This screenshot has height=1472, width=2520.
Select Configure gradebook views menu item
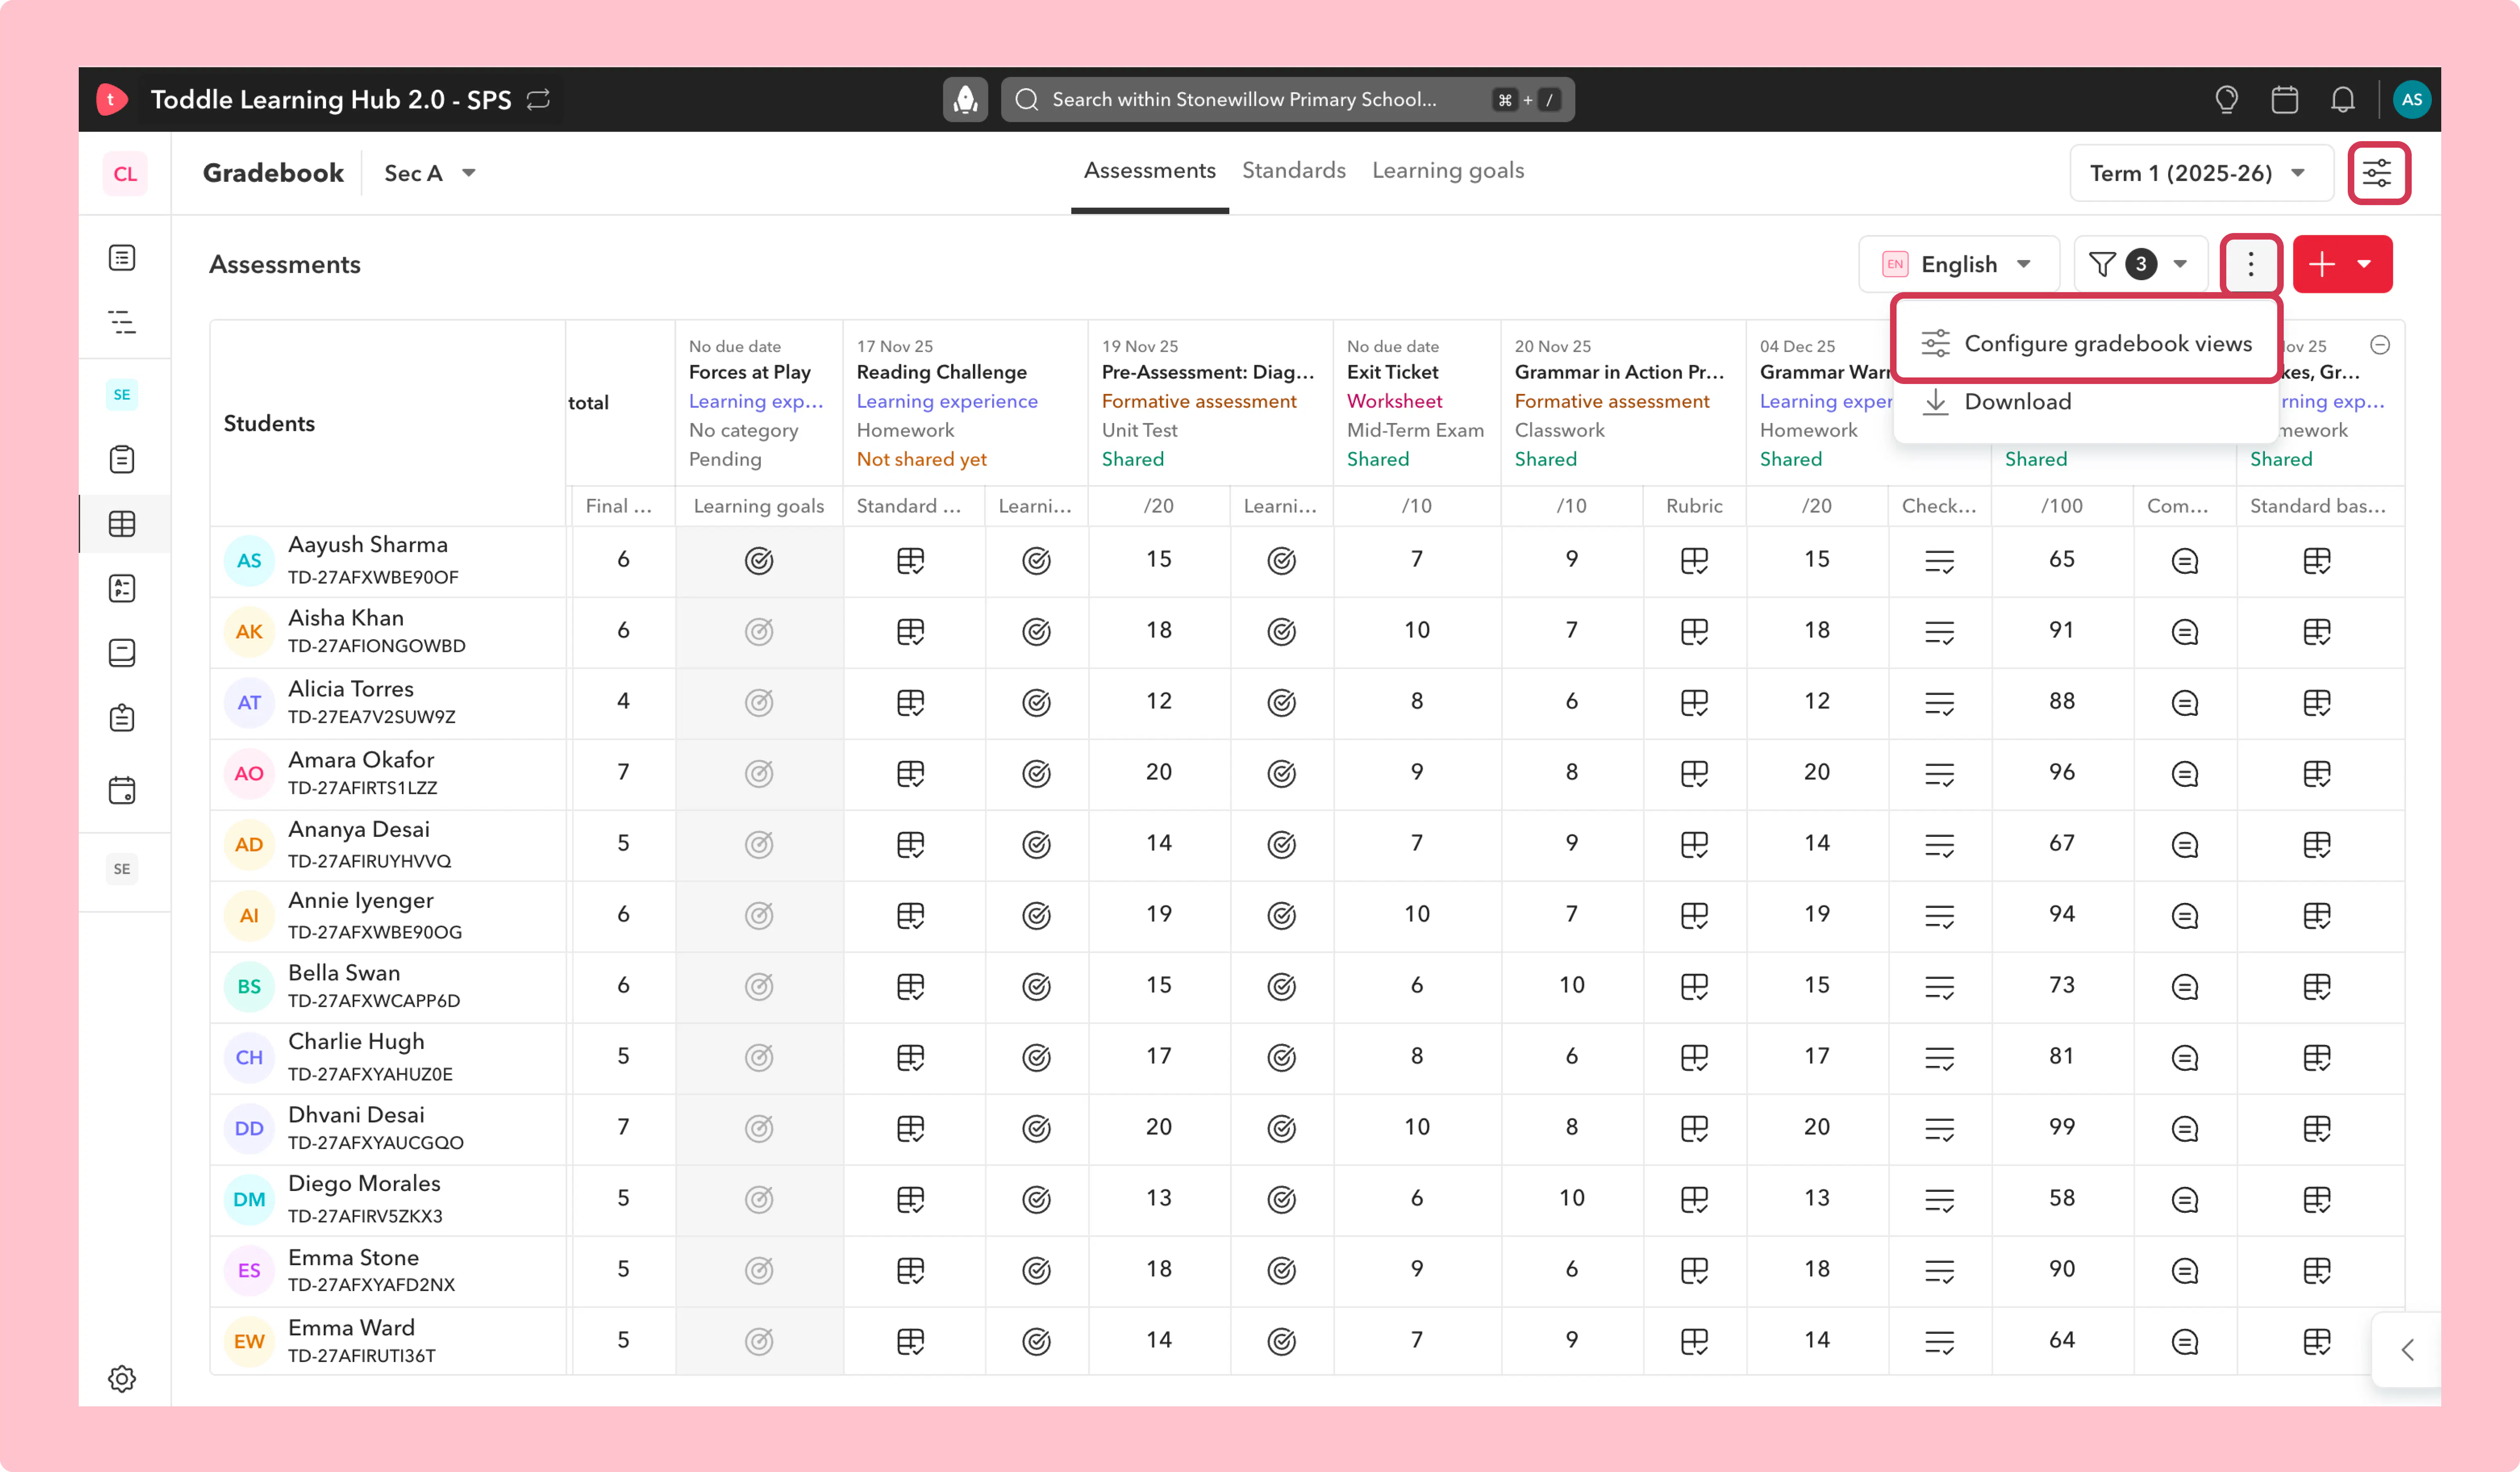pyautogui.click(x=2086, y=343)
